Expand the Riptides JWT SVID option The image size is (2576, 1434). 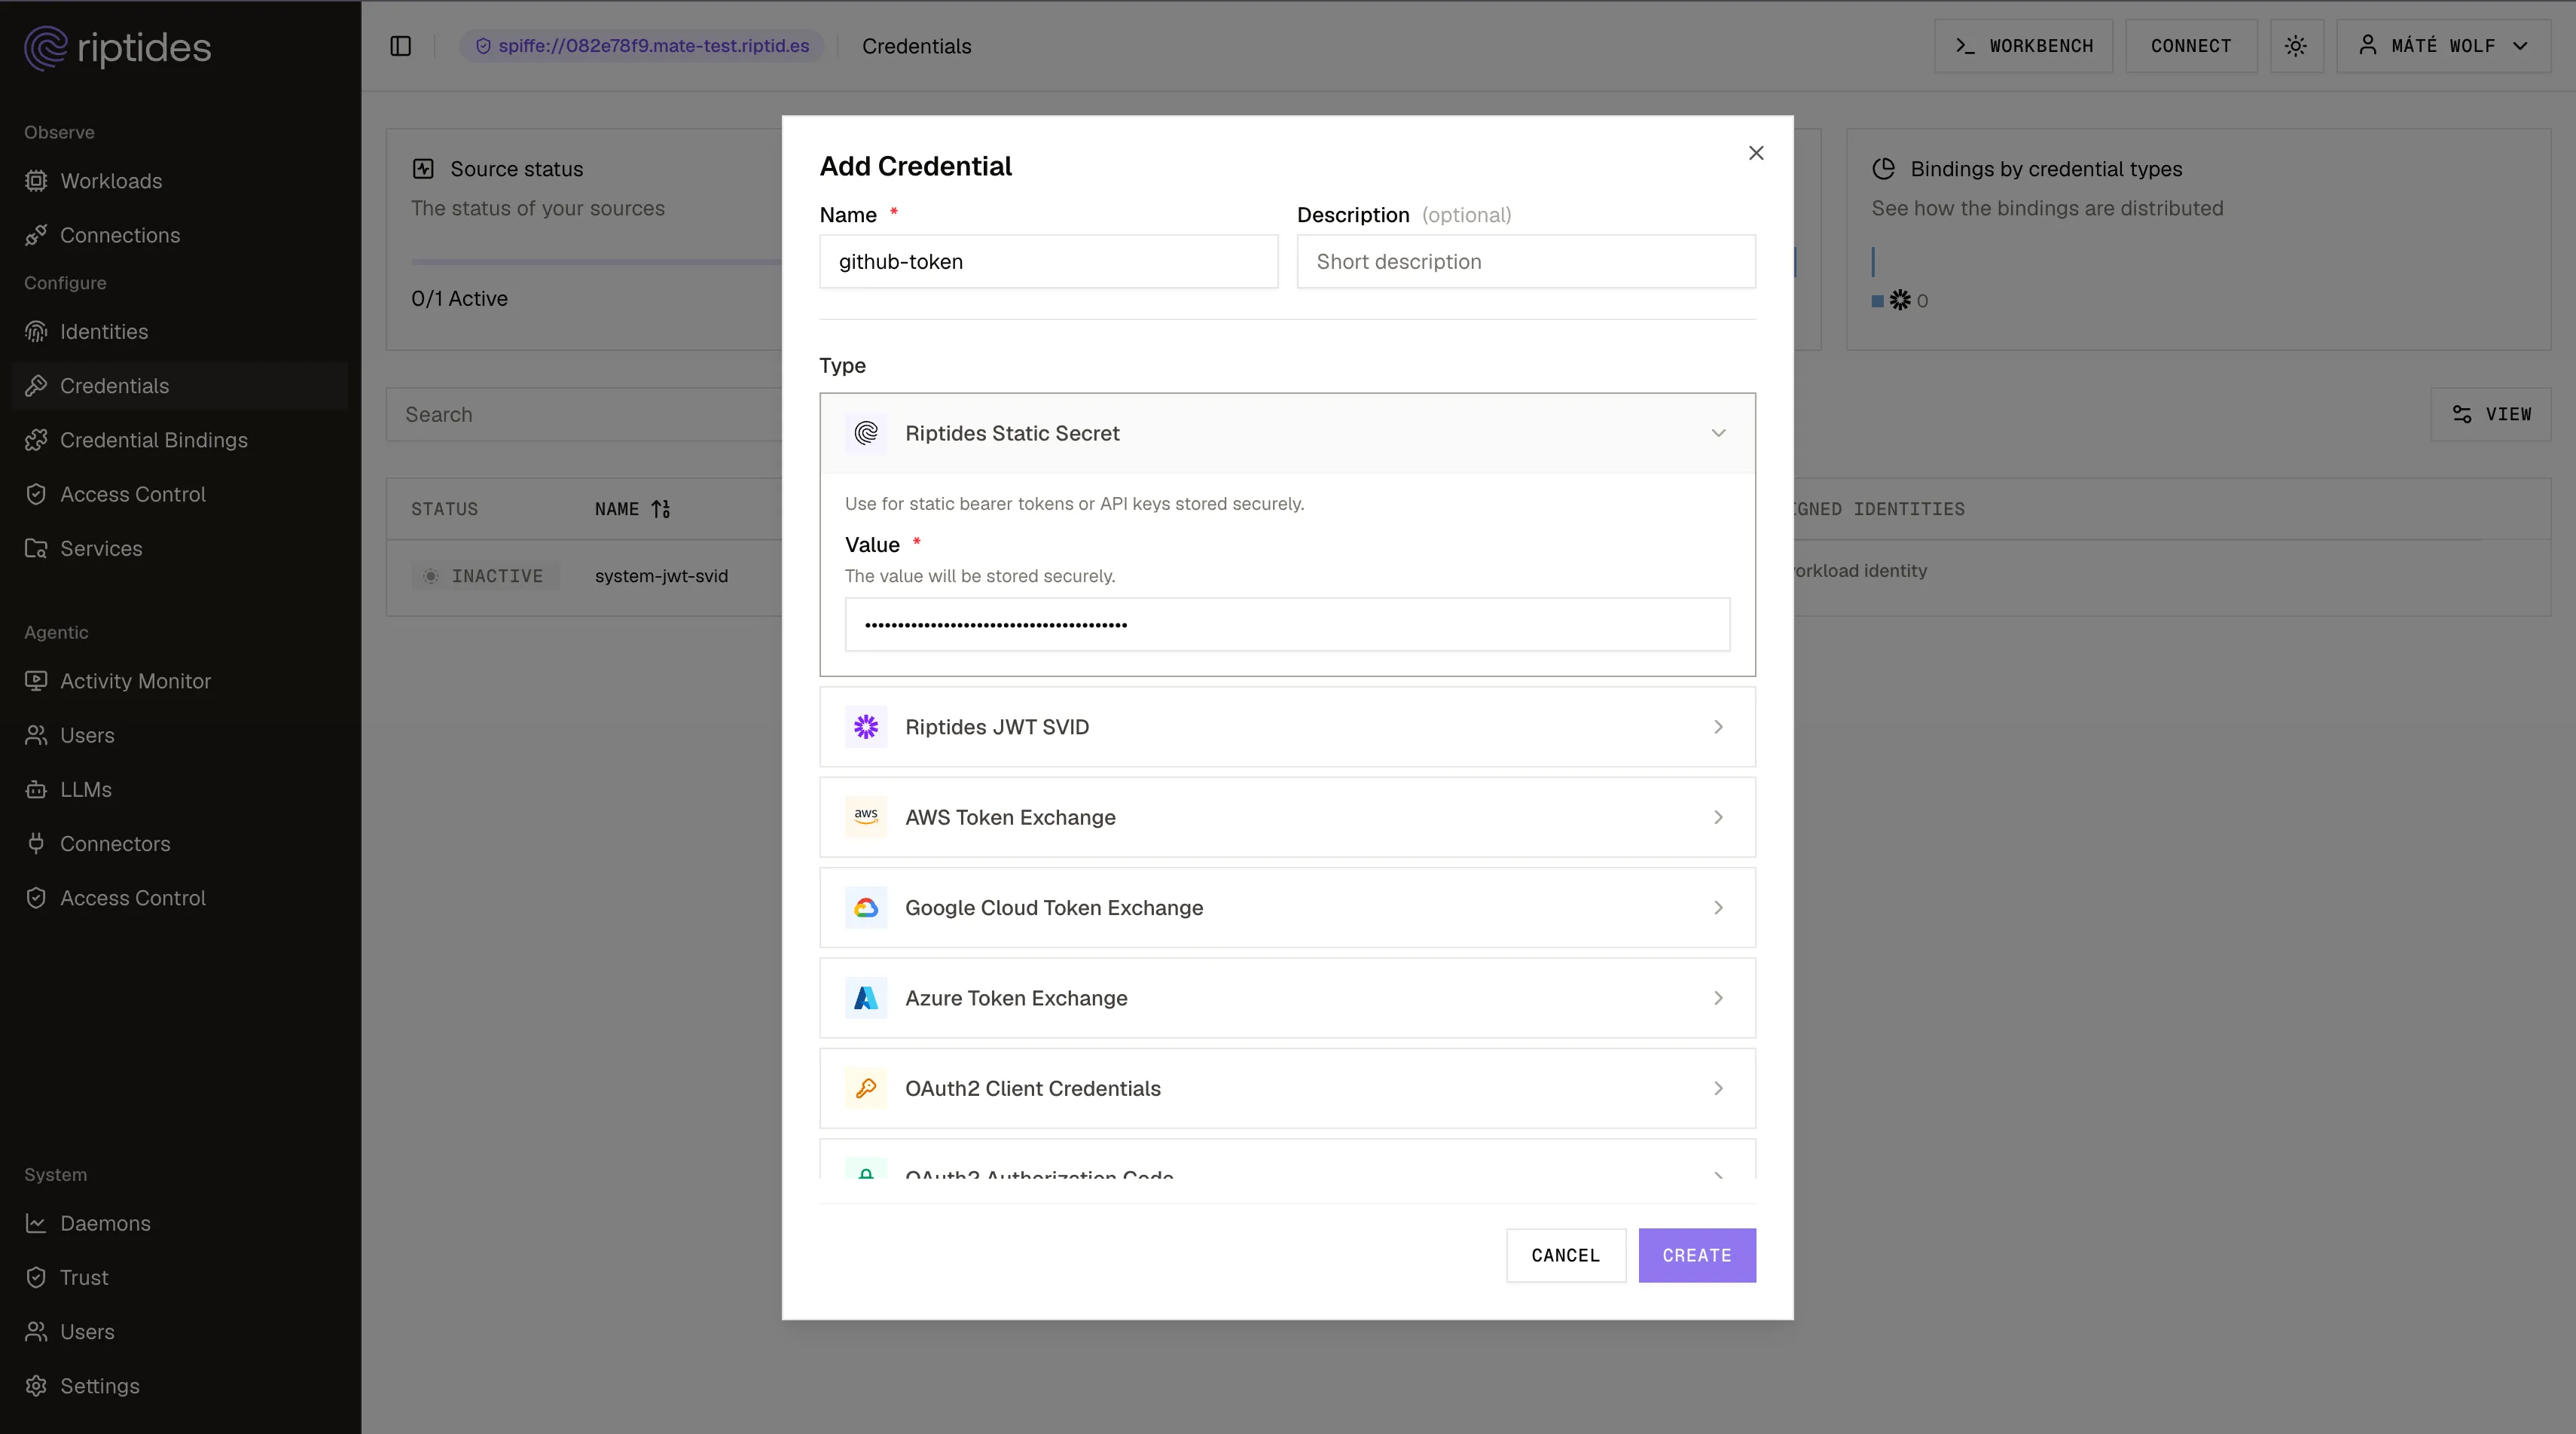(1287, 727)
